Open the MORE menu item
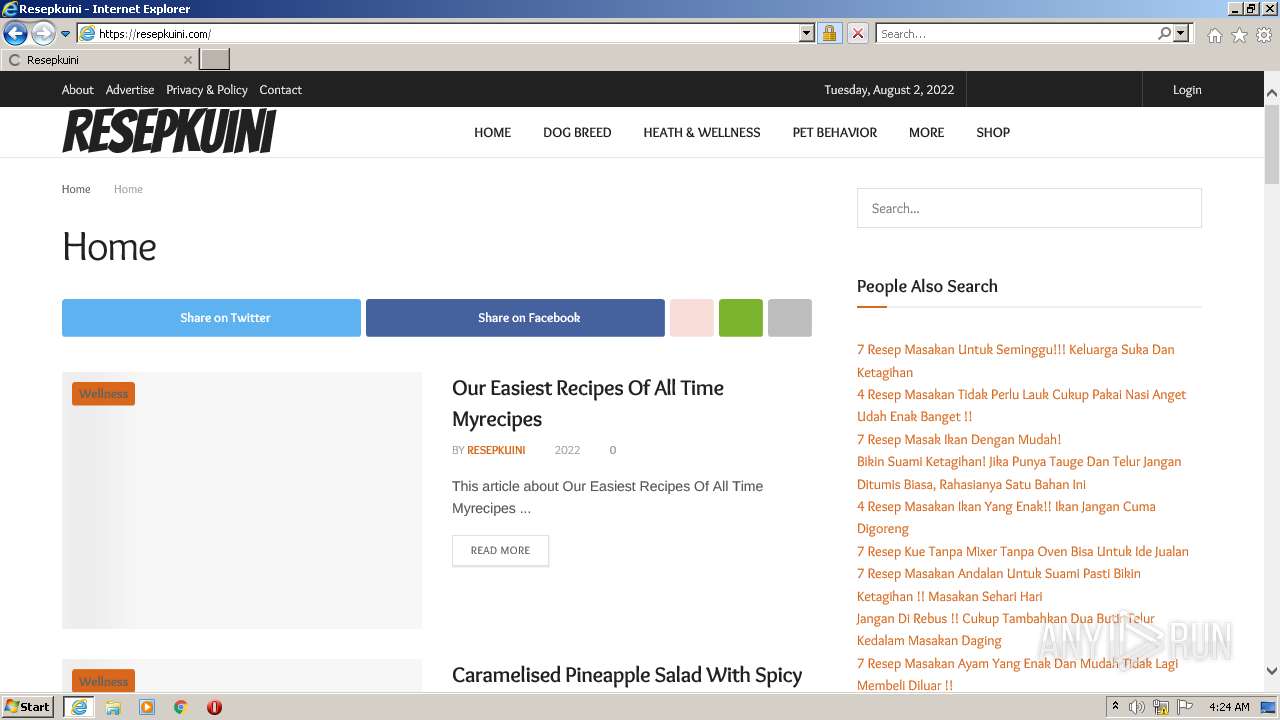 coord(926,132)
